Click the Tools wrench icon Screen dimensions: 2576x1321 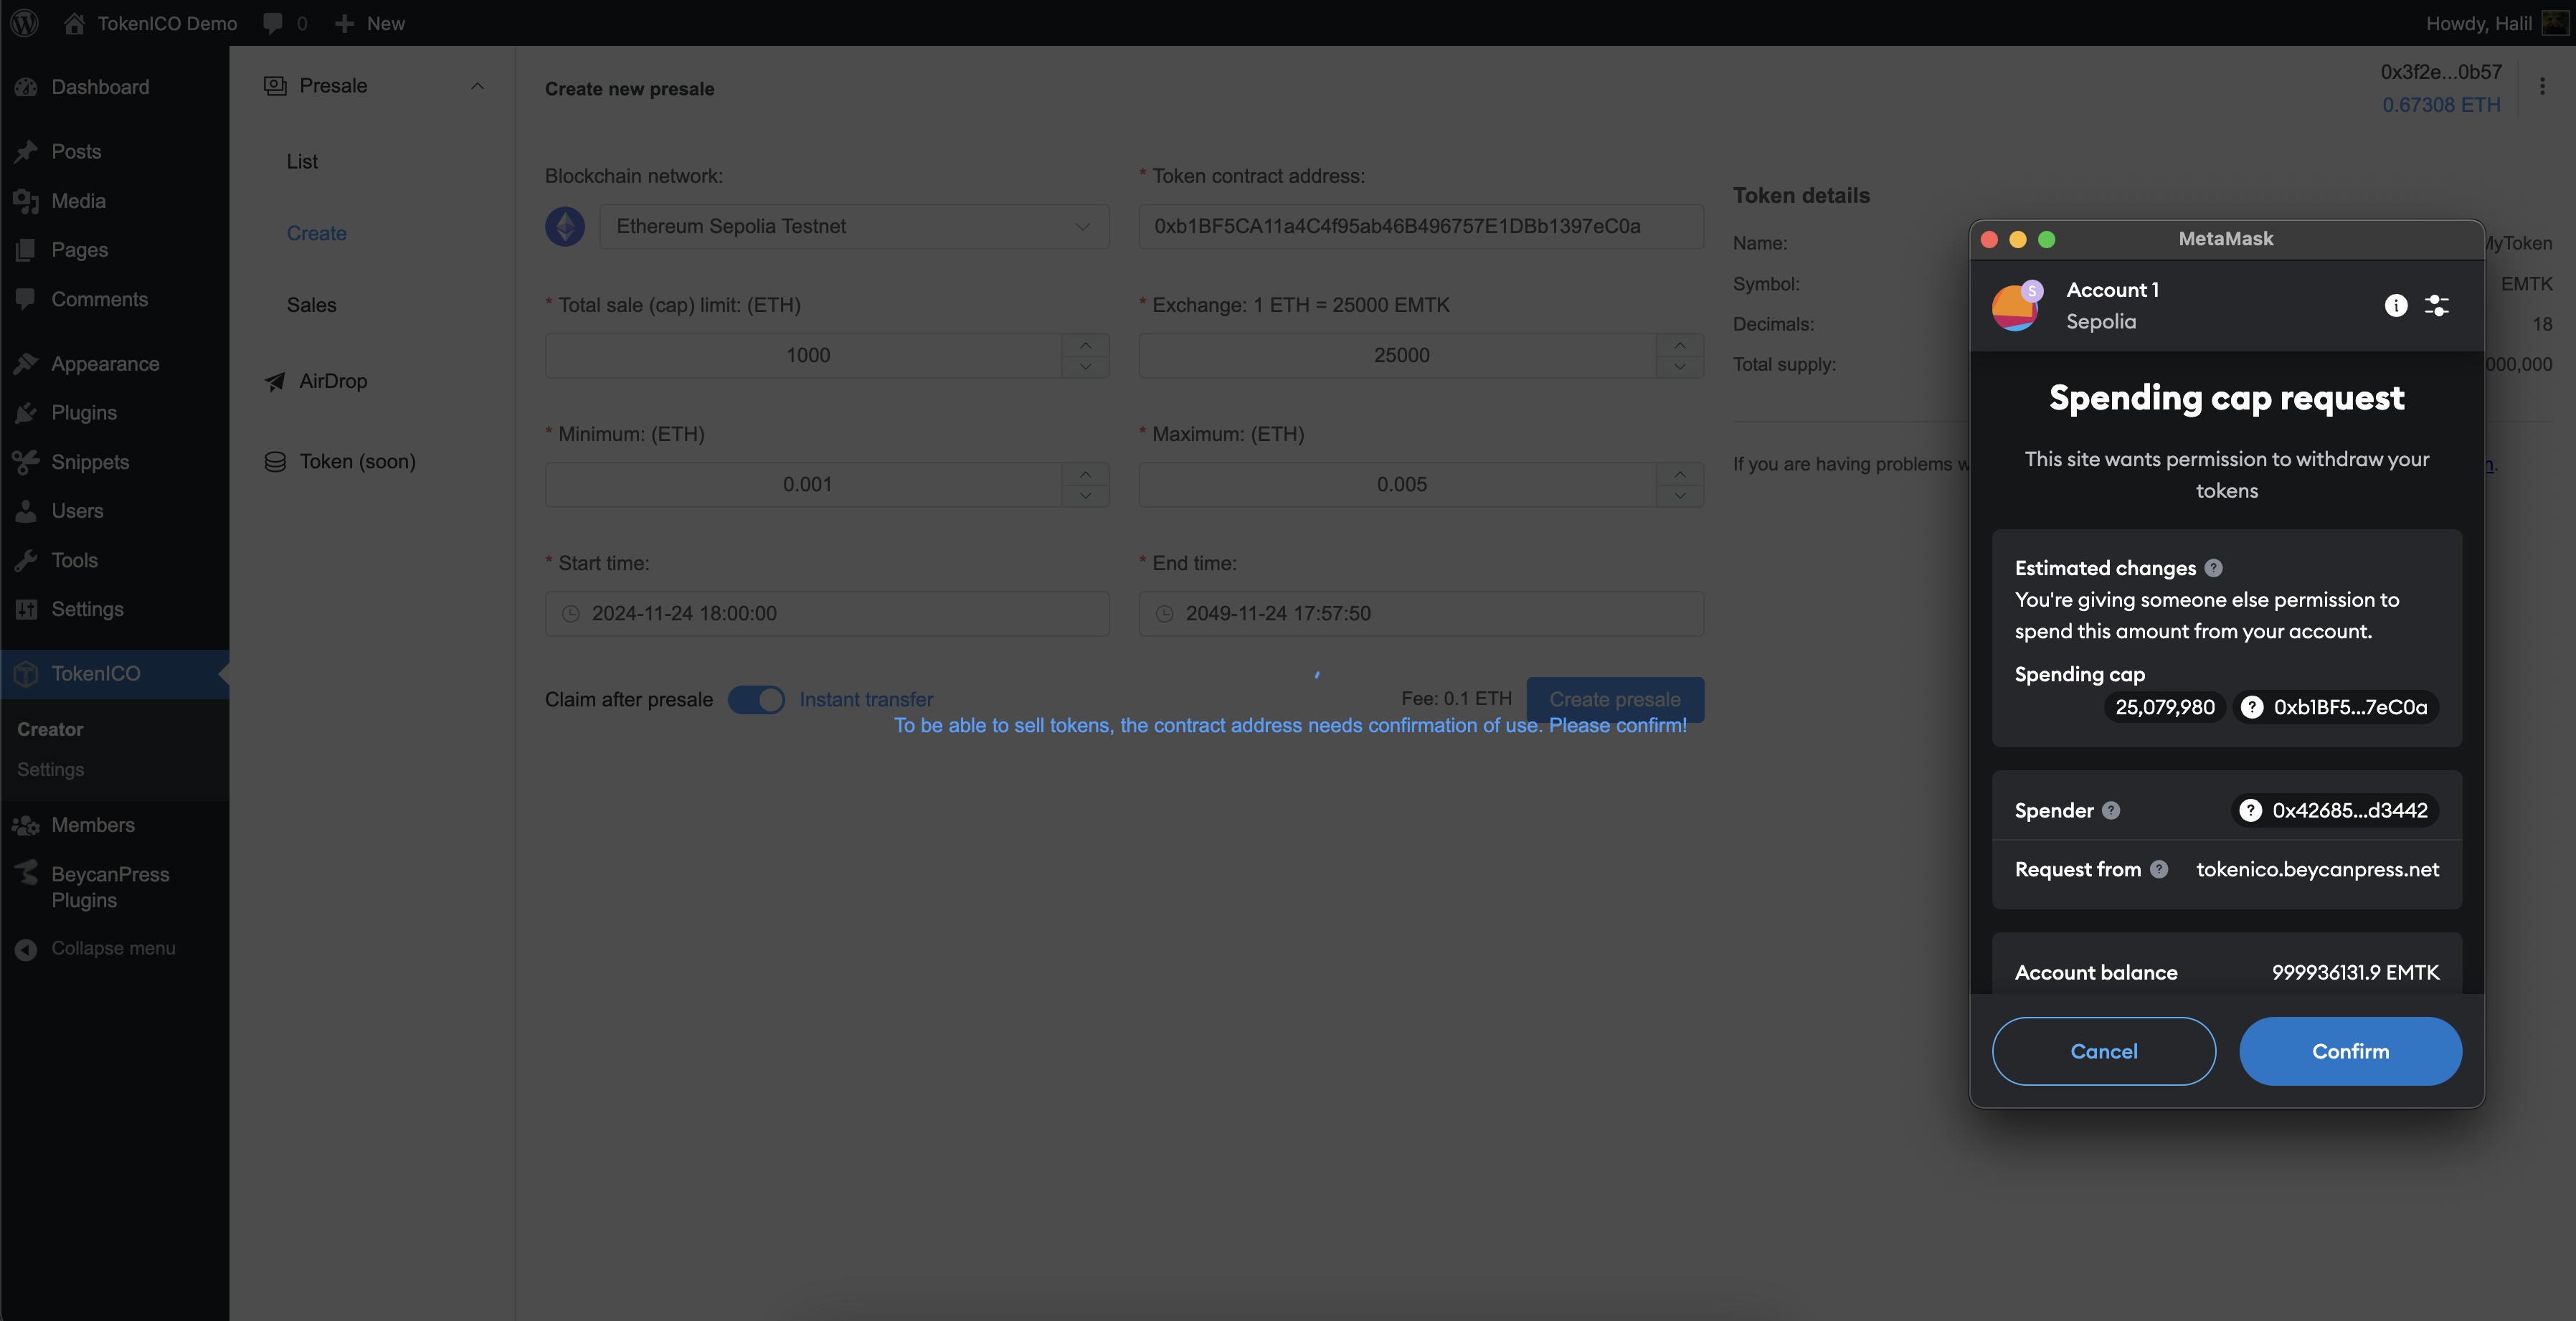(x=26, y=560)
